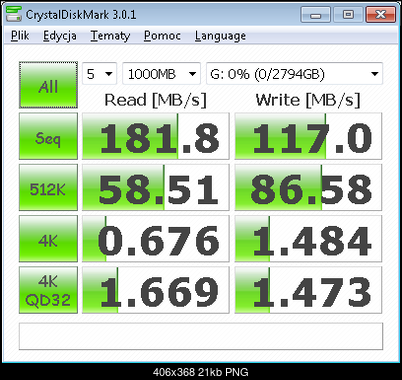The width and height of the screenshot is (402, 380).
Task: Select the Seq read result 181.8
Action: point(156,136)
